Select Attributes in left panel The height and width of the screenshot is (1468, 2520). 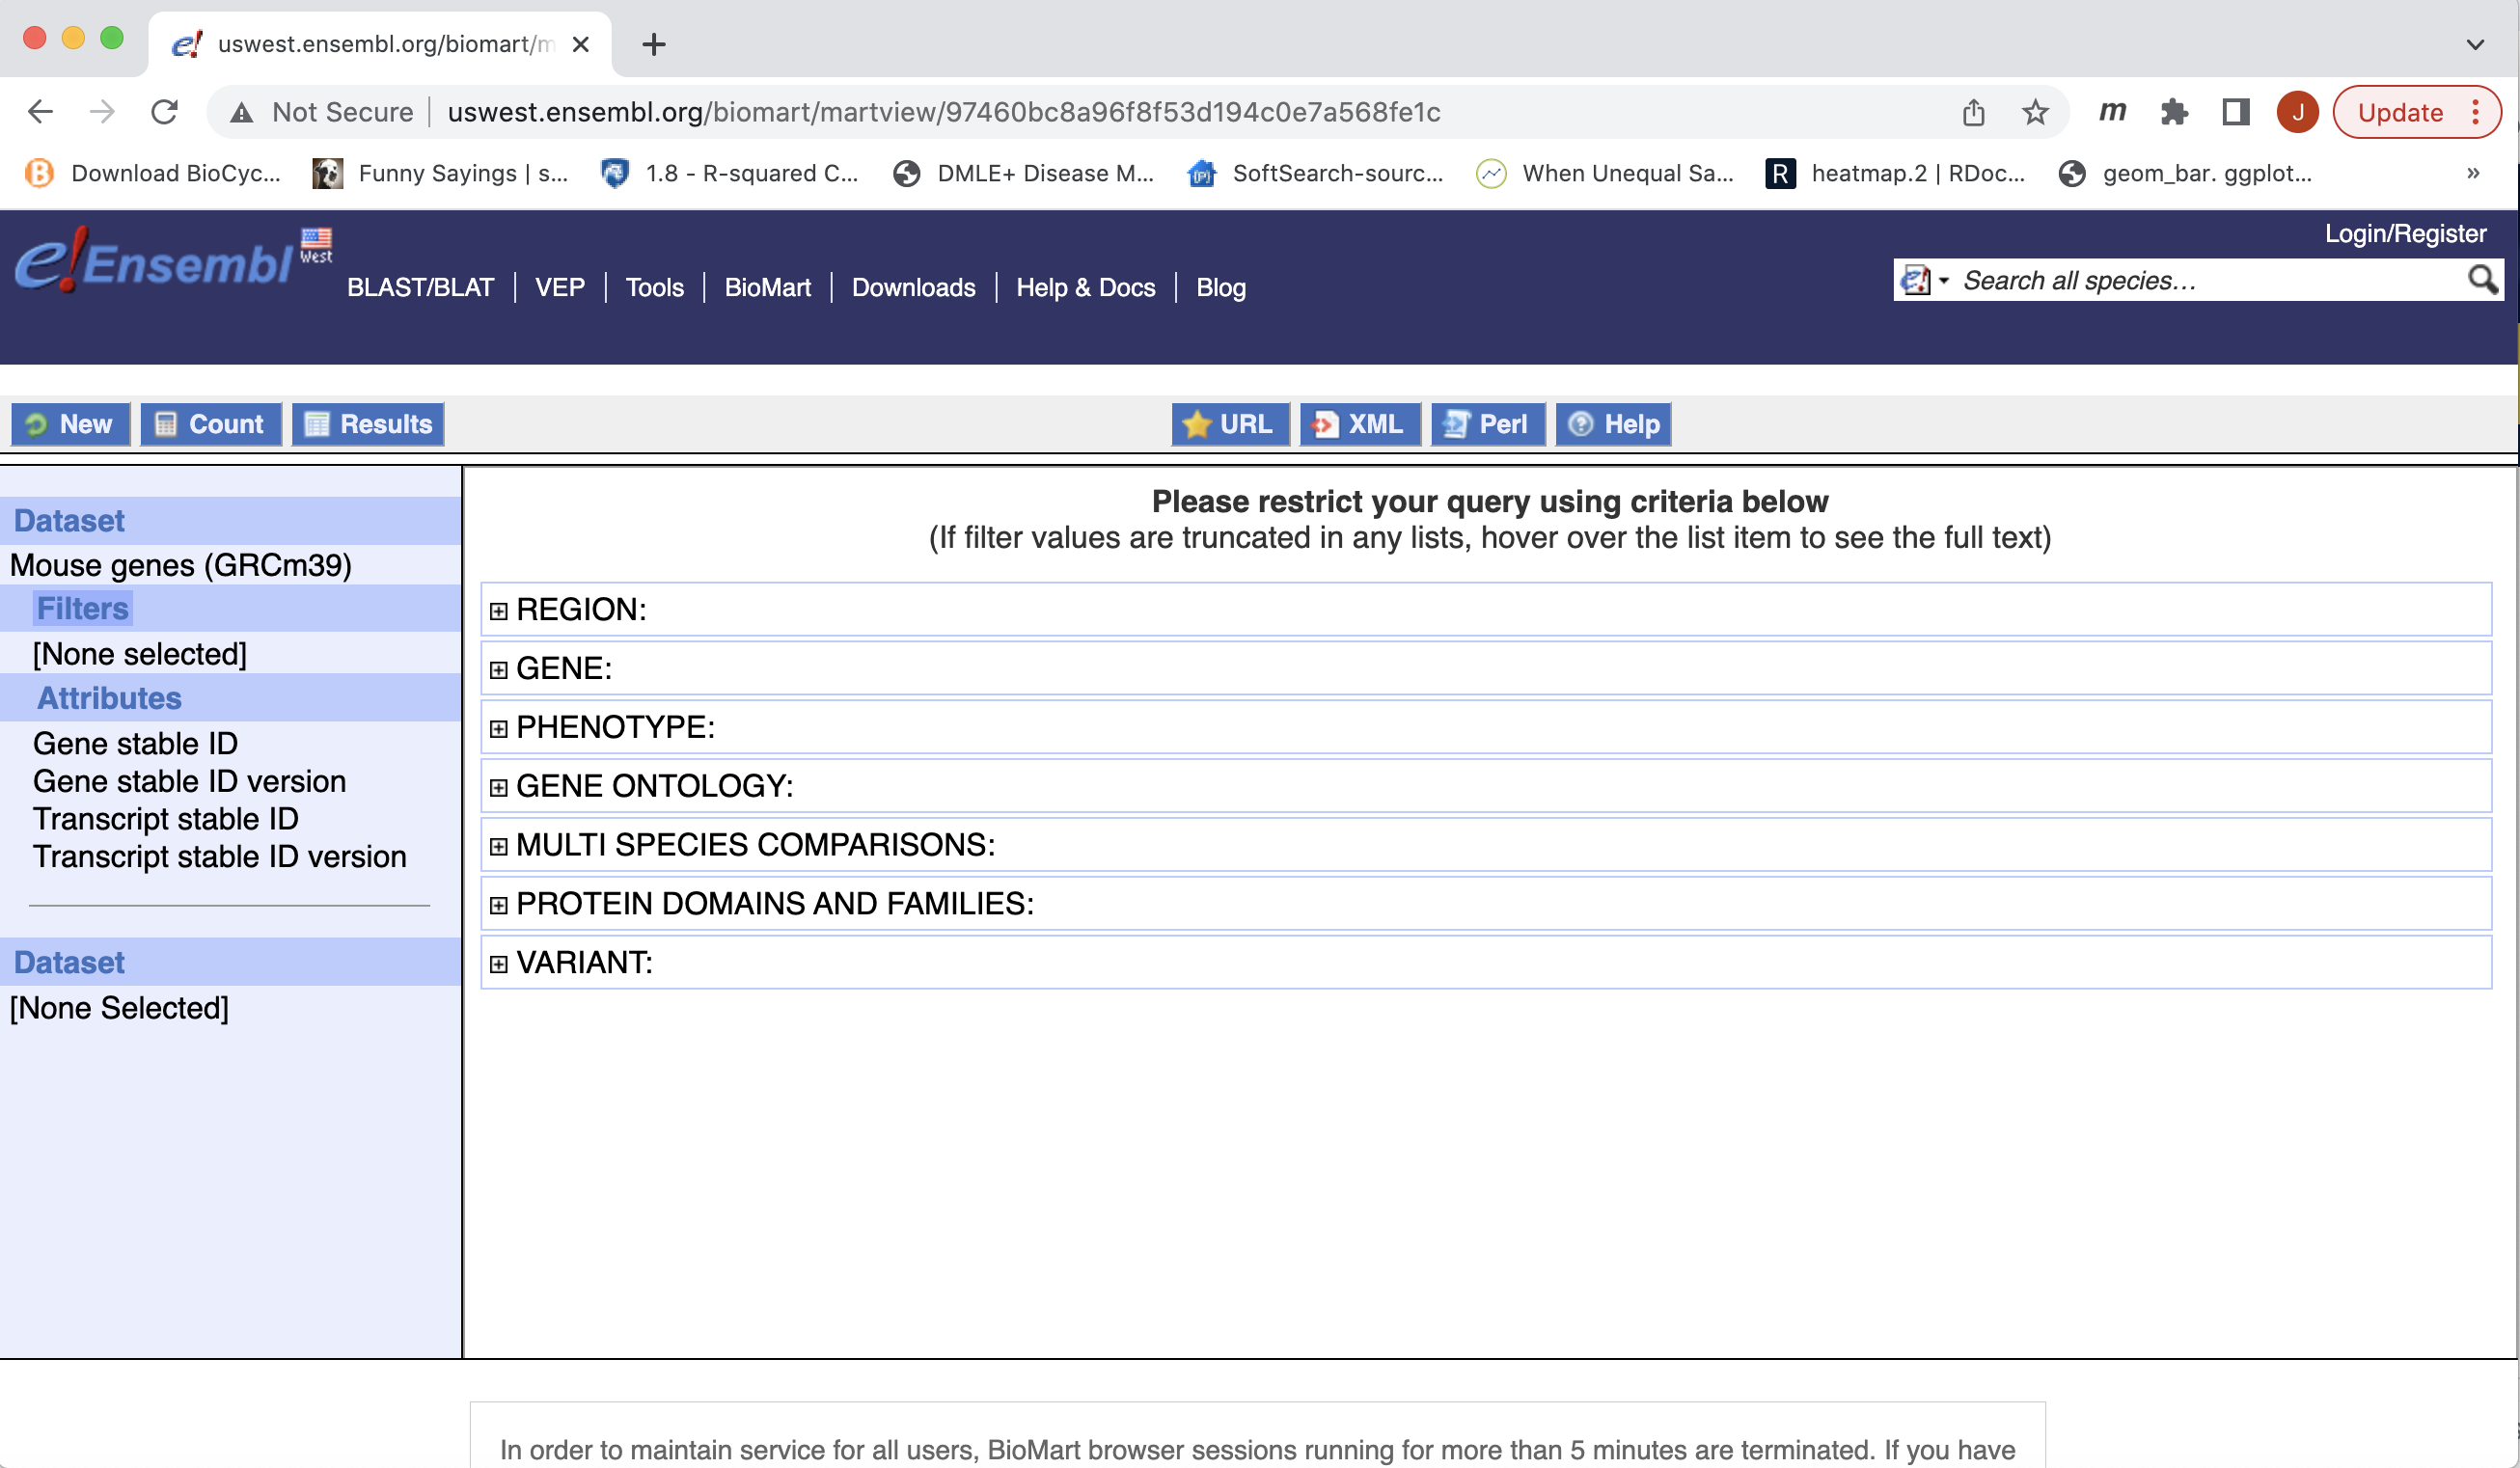click(x=108, y=697)
